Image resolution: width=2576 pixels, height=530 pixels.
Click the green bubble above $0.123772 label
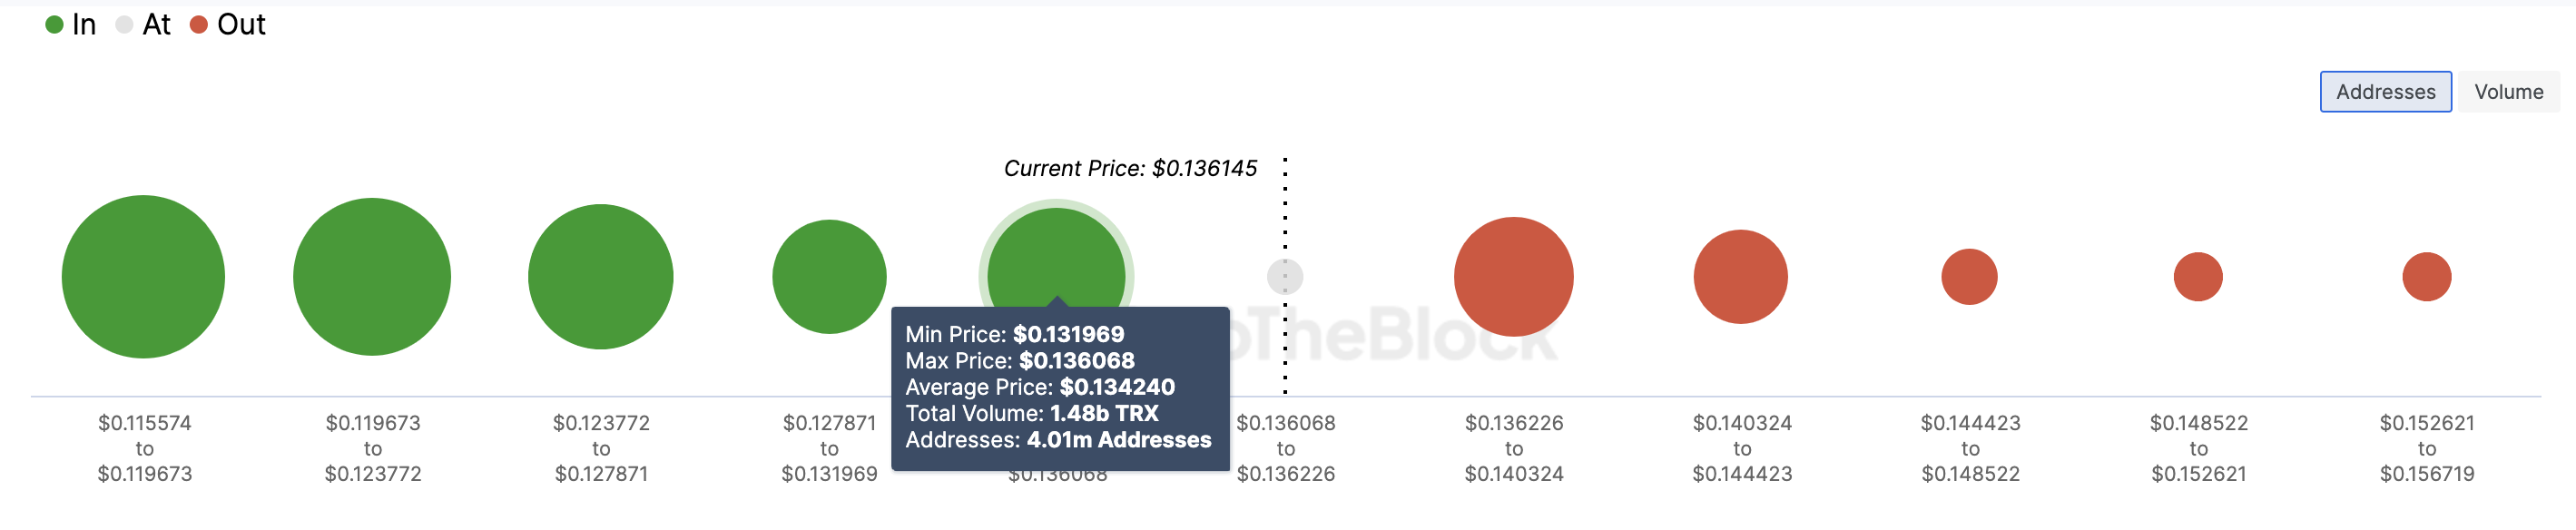pos(601,277)
